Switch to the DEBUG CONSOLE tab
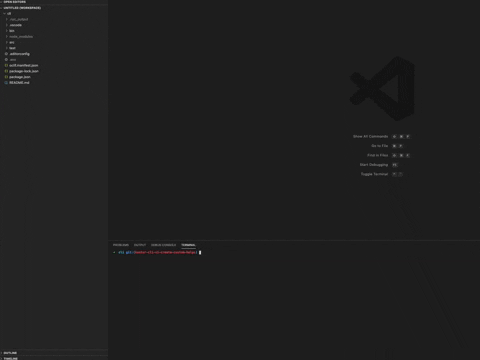 (163, 245)
